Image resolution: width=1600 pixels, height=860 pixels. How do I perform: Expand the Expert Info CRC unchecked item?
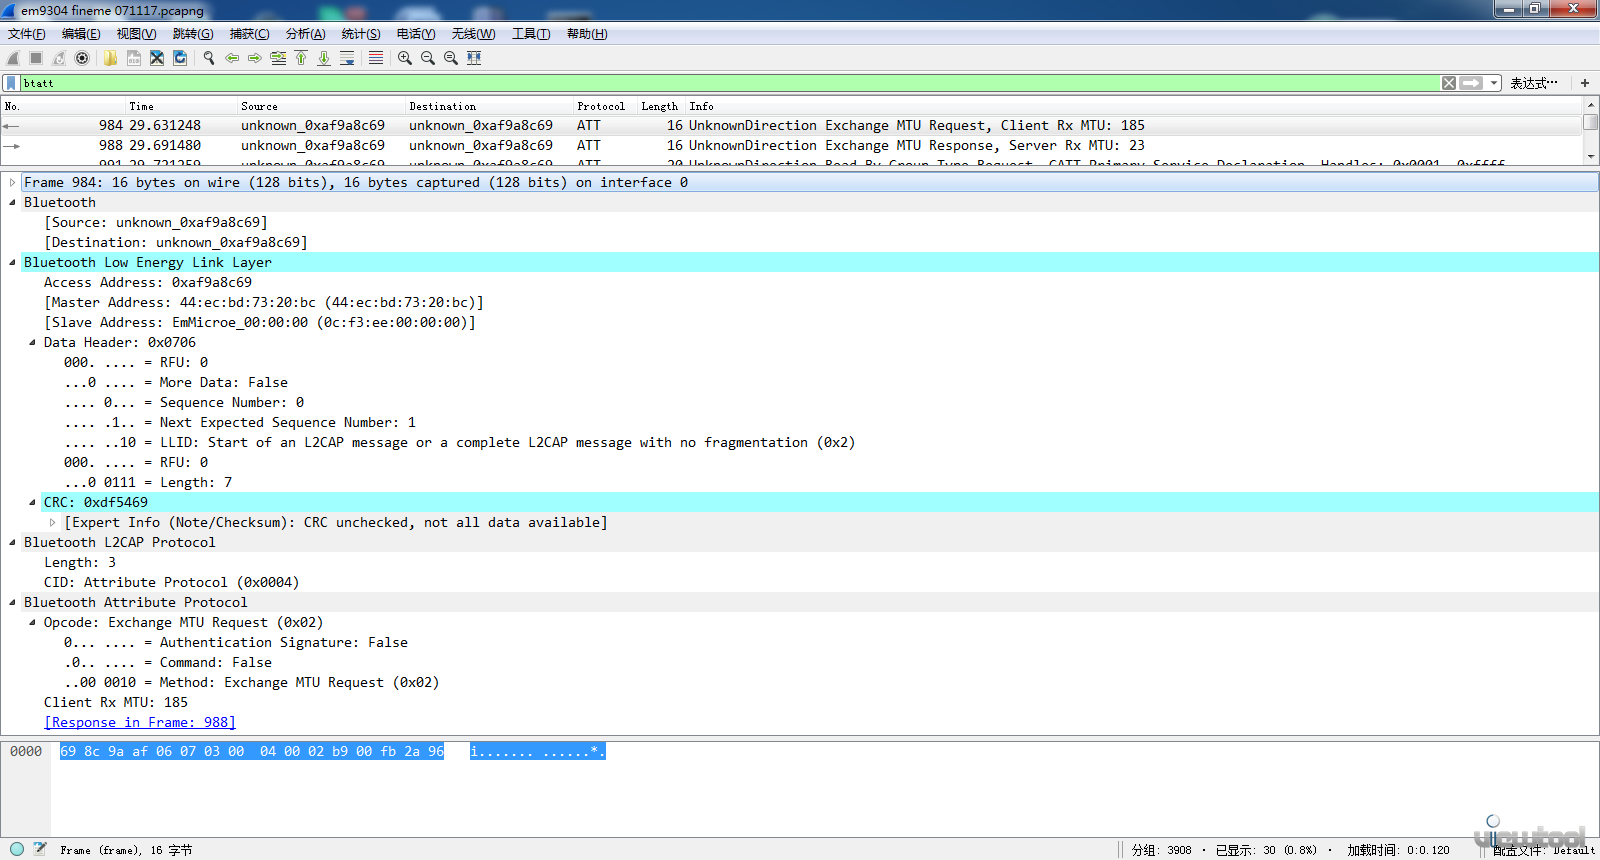pyautogui.click(x=52, y=522)
